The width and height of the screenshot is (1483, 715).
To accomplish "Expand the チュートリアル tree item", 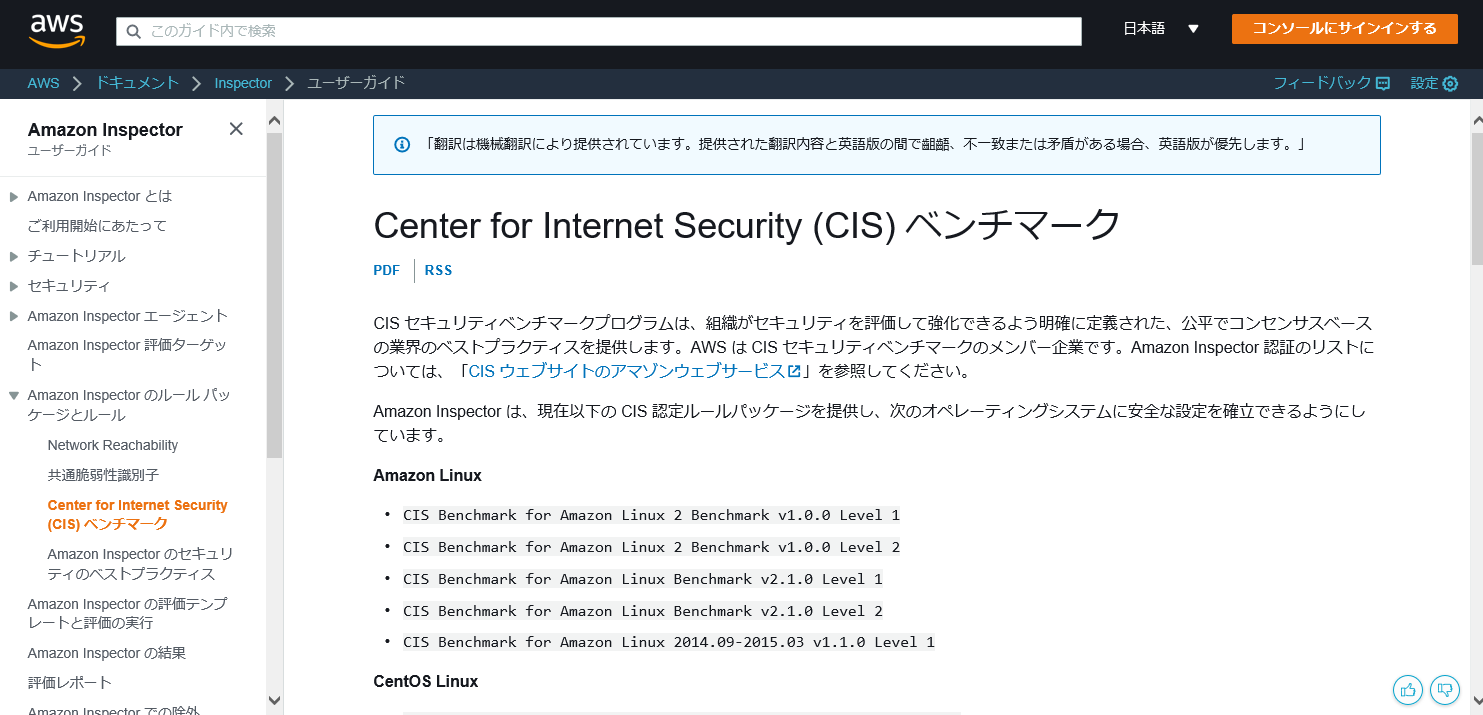I will (x=14, y=257).
